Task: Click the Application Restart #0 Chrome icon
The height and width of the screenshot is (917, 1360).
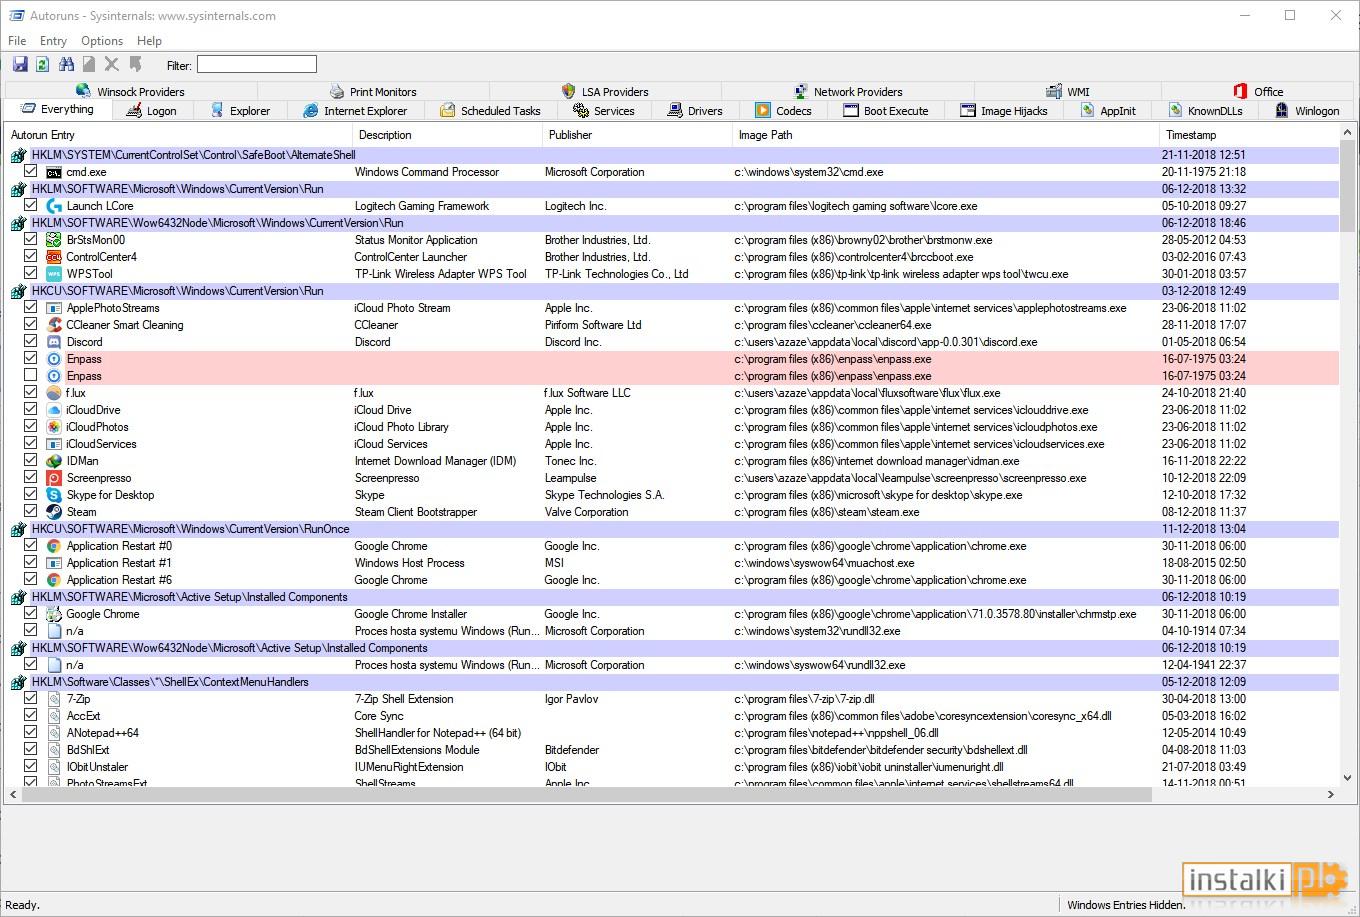Action: point(54,546)
